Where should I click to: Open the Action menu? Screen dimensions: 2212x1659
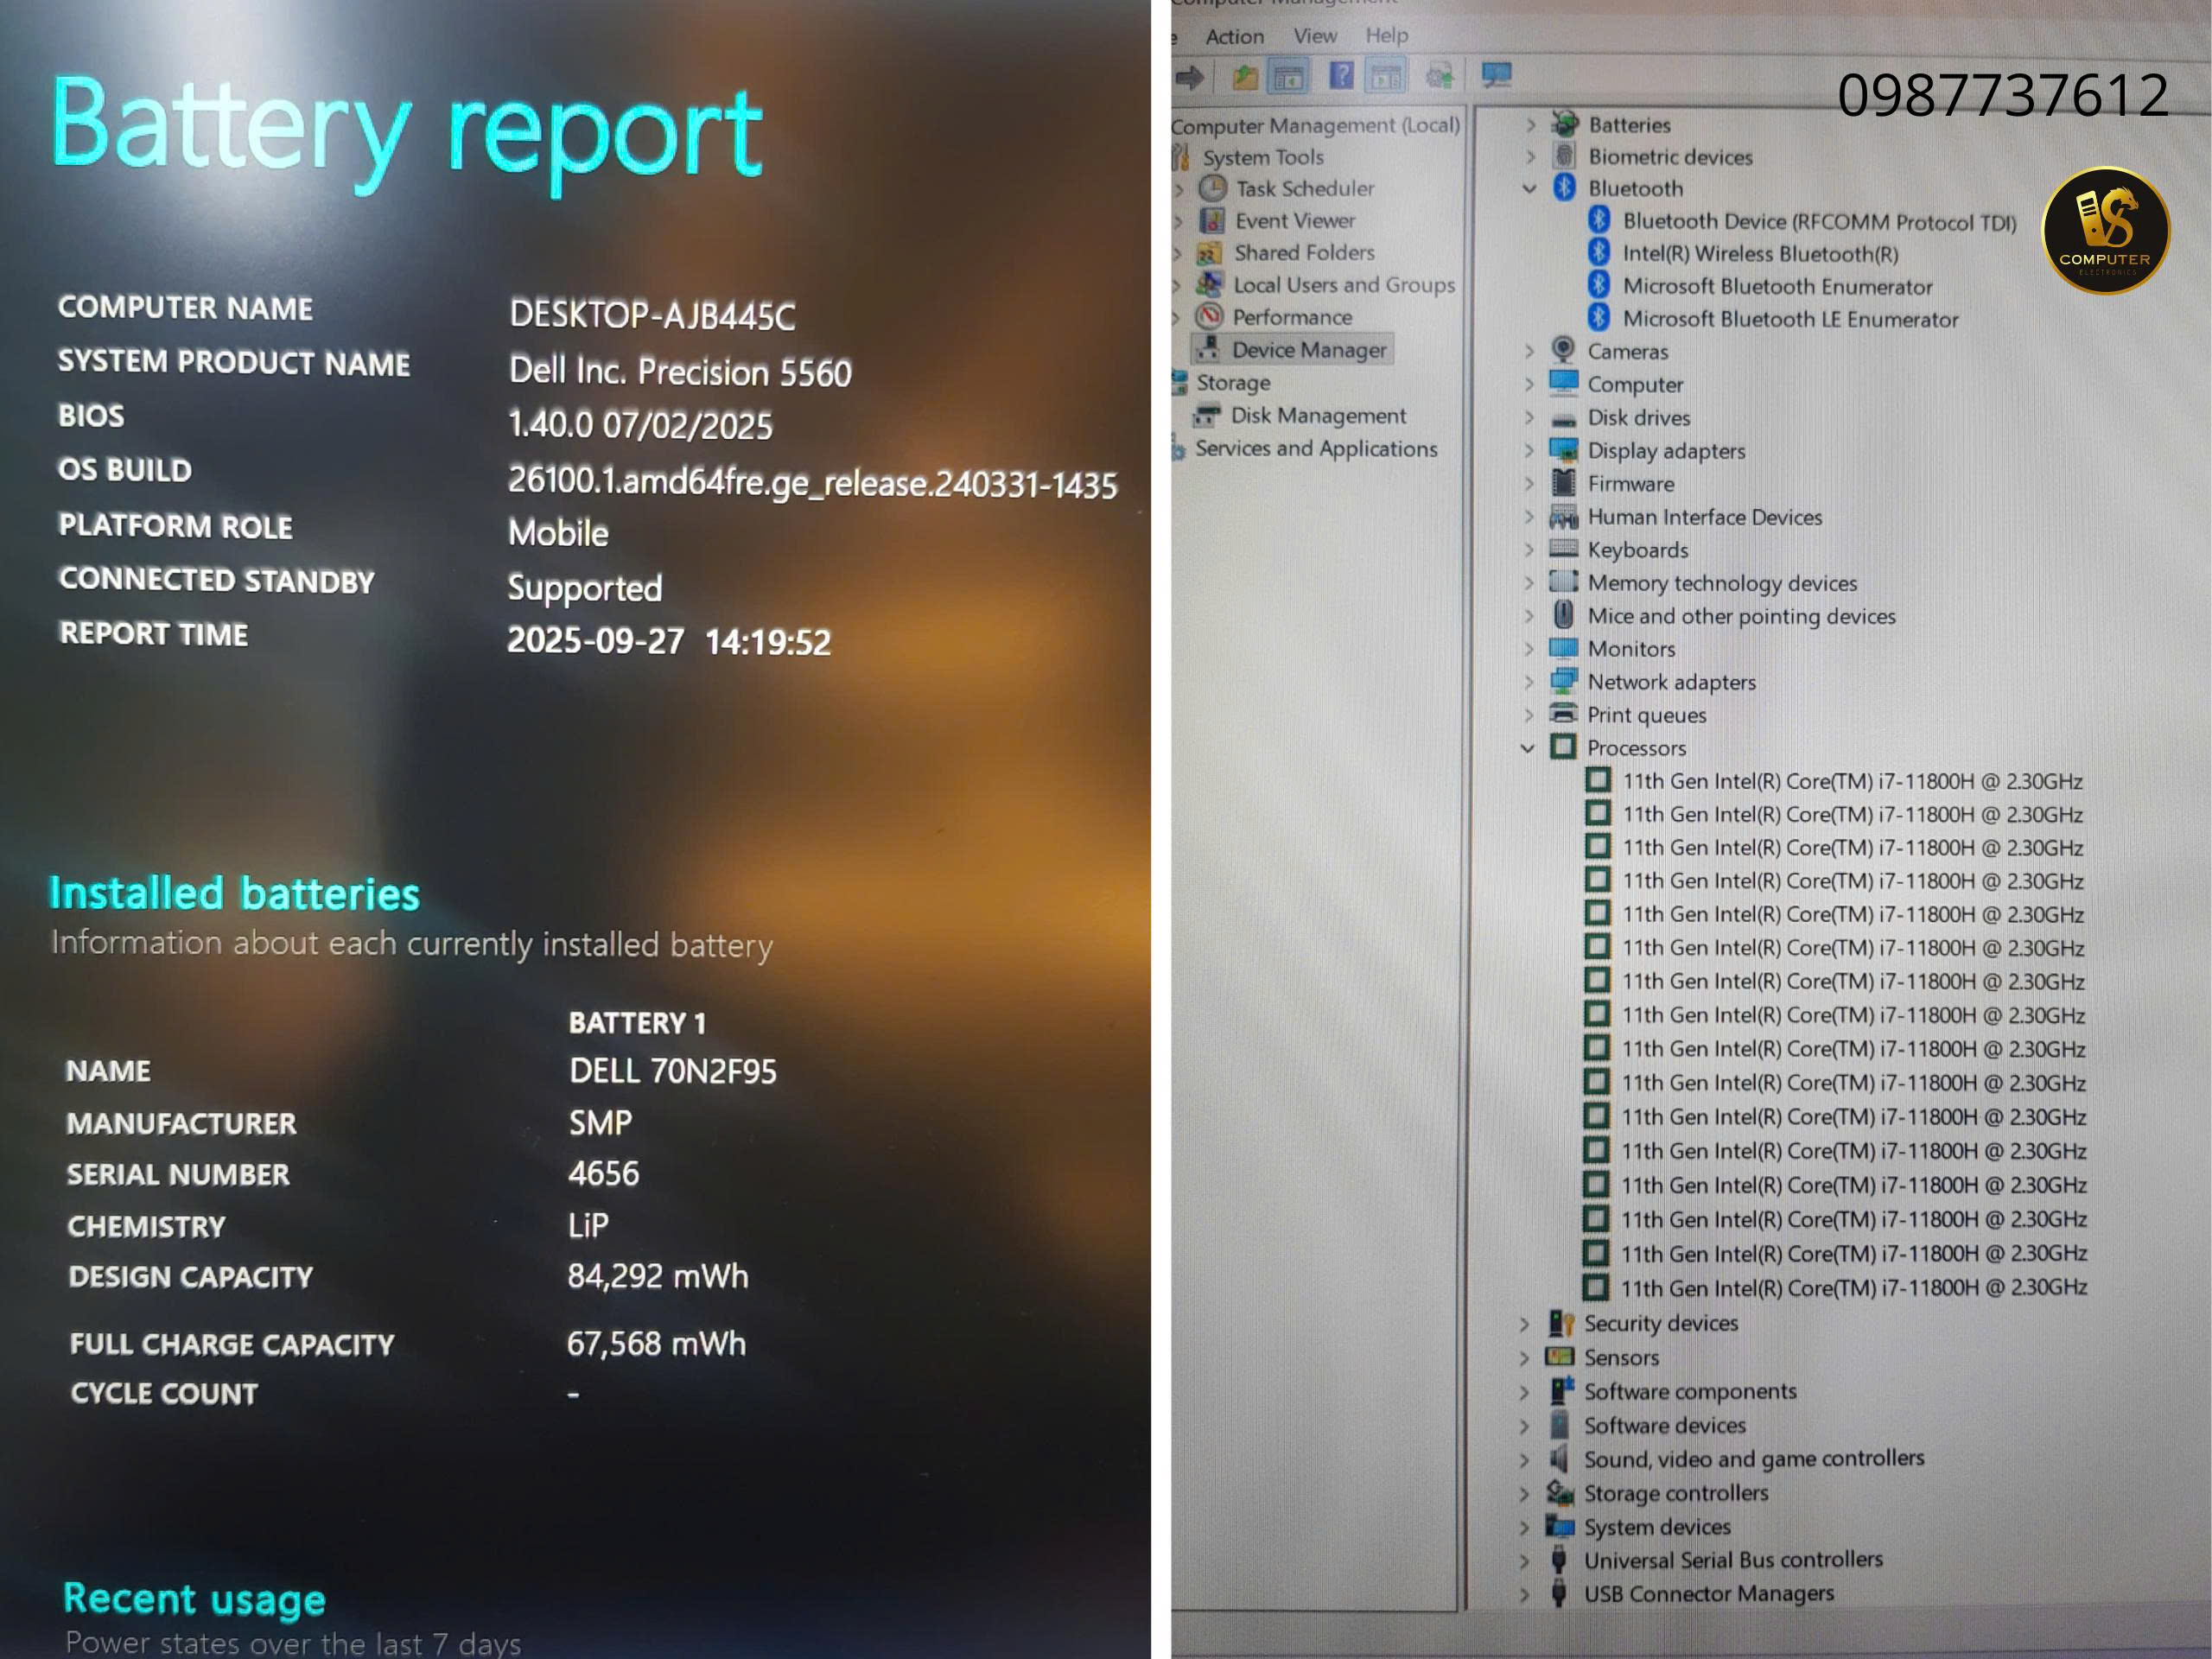point(1234,37)
